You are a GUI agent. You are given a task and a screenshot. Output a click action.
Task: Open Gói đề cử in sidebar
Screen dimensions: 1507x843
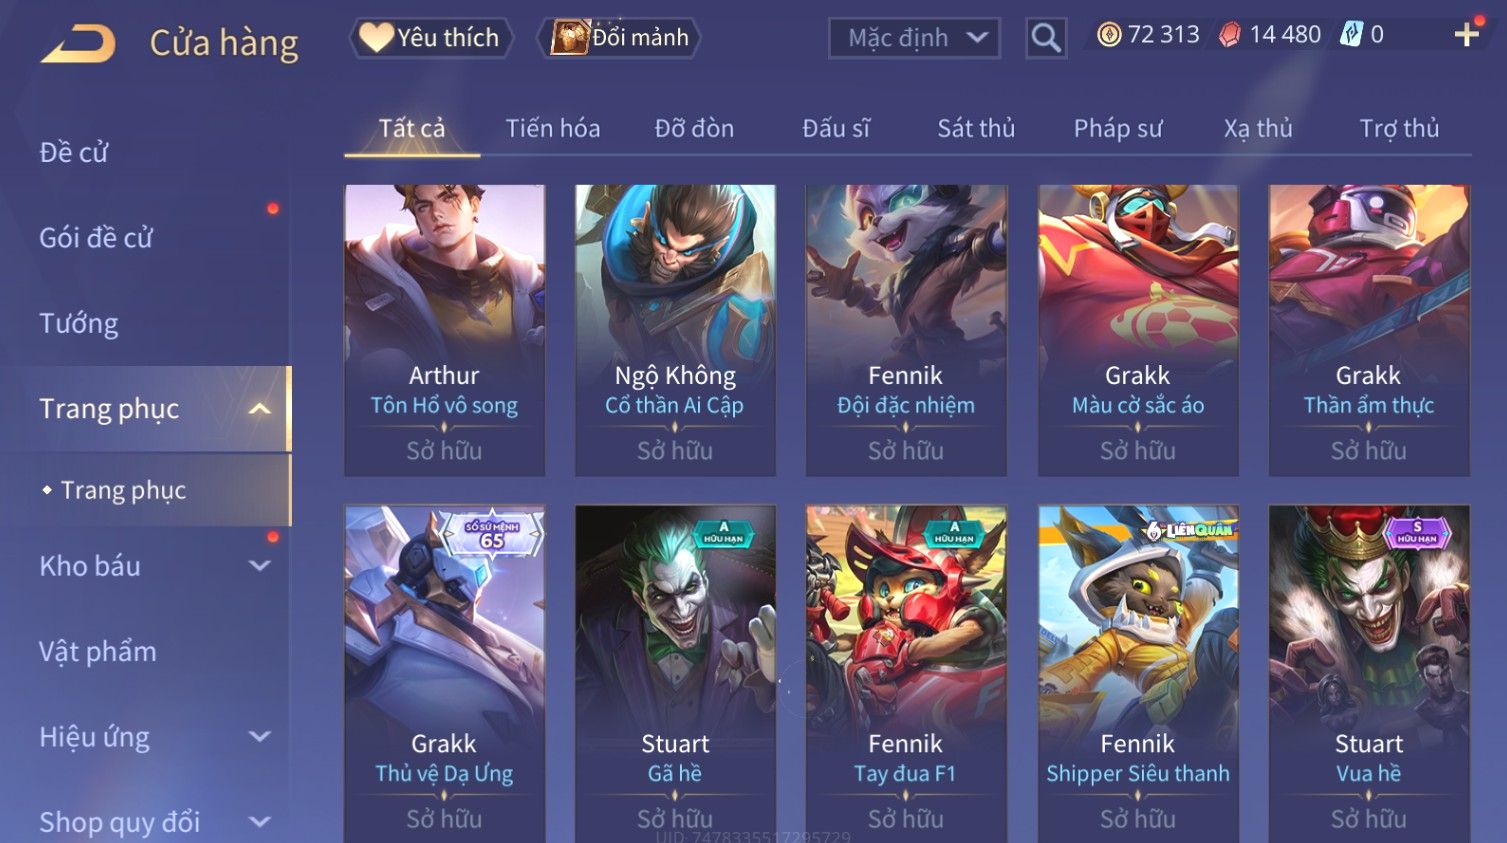96,238
